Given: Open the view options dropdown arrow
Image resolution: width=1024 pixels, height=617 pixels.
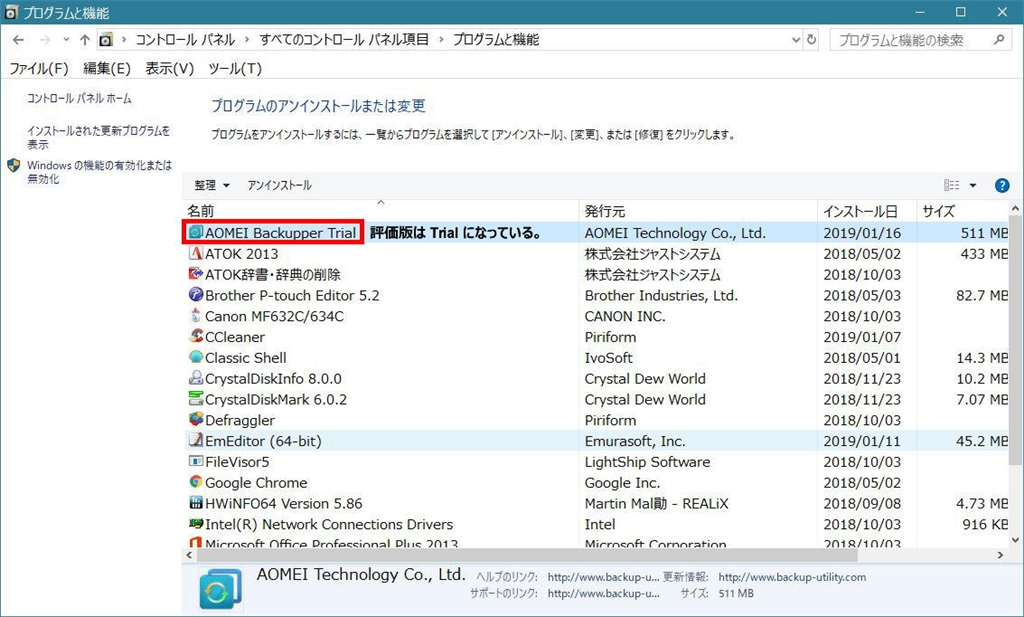Looking at the screenshot, I should click(972, 185).
